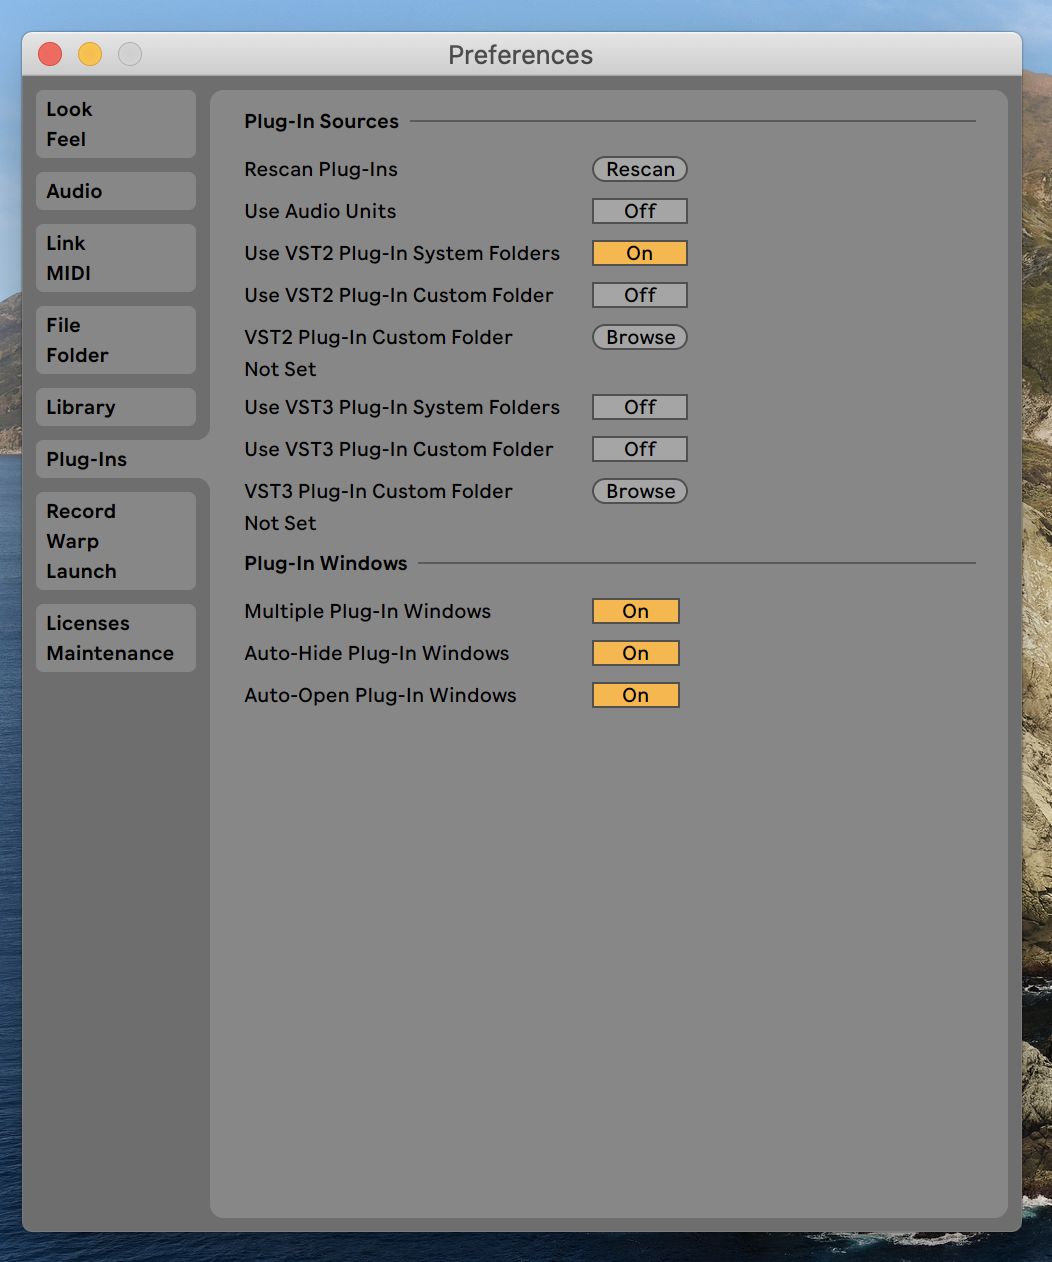Browse for VST2 Plug-In Custom Folder

point(640,337)
